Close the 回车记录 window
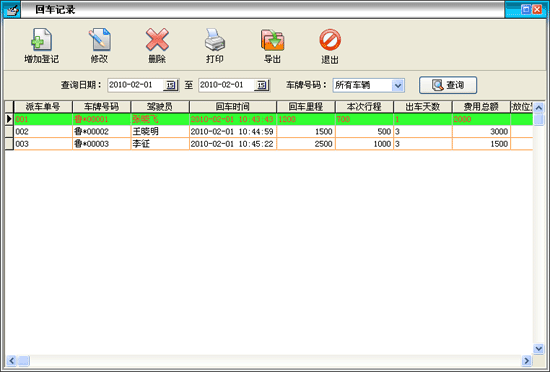This screenshot has height=372, width=550. [537, 9]
